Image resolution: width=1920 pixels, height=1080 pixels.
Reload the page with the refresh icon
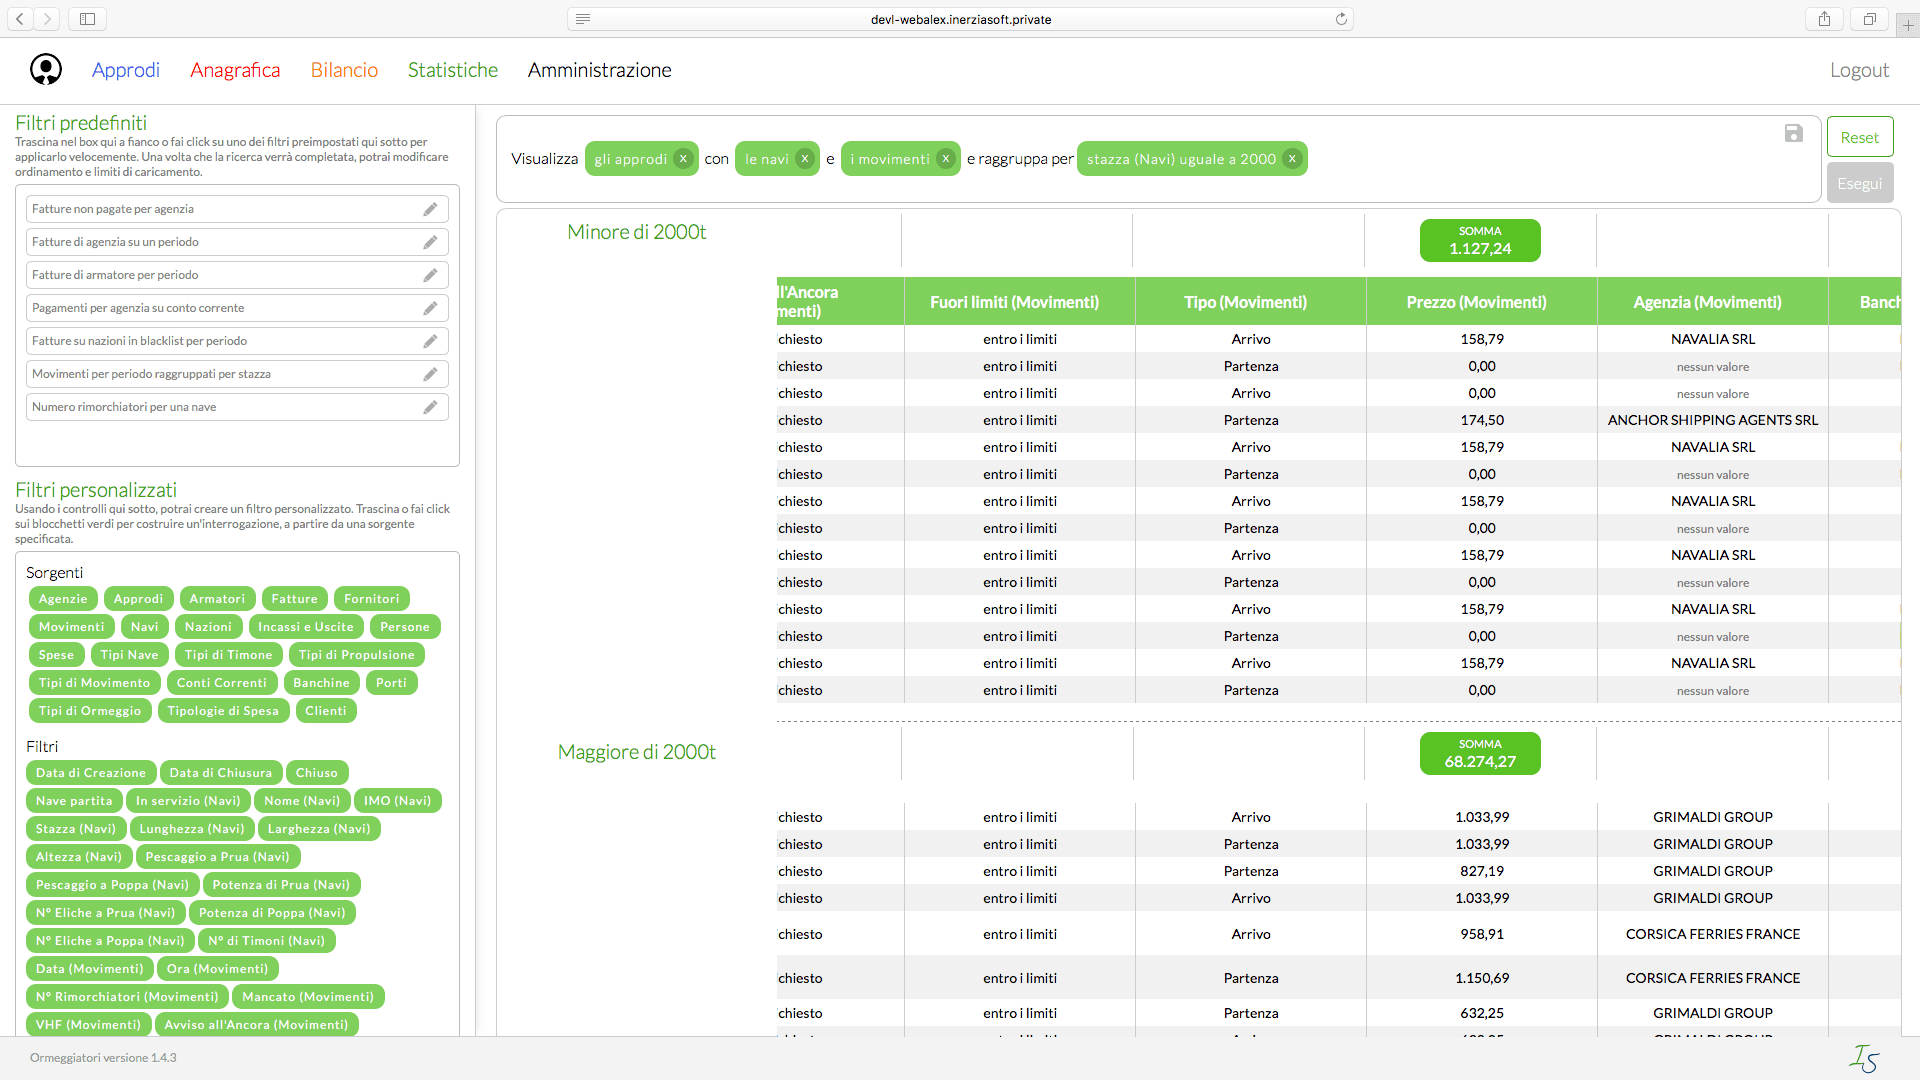[1343, 18]
